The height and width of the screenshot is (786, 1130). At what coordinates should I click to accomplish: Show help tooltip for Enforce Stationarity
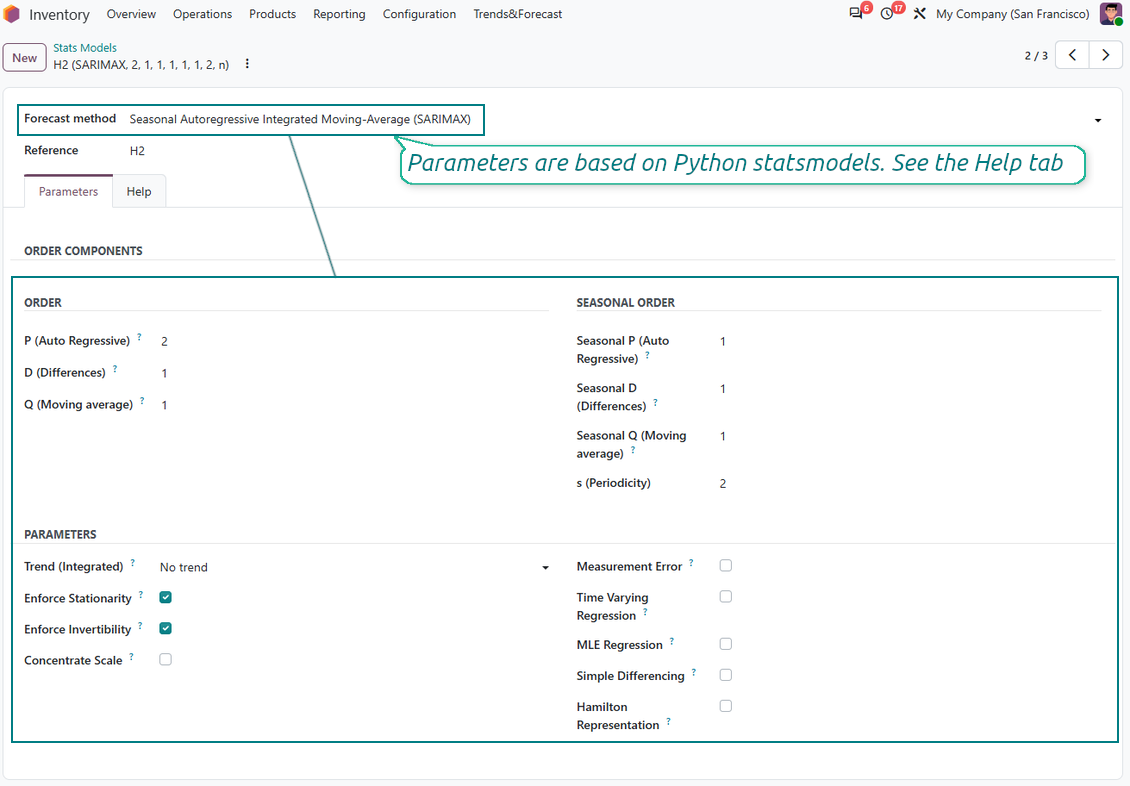[x=141, y=594]
